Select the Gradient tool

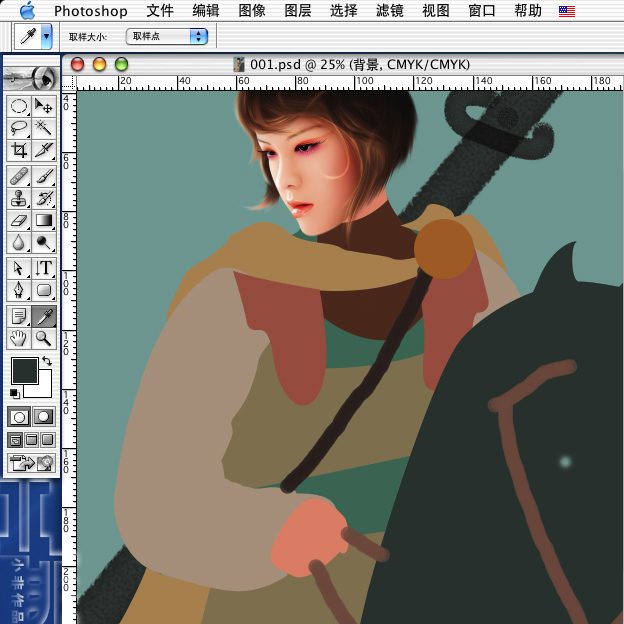pyautogui.click(x=43, y=220)
